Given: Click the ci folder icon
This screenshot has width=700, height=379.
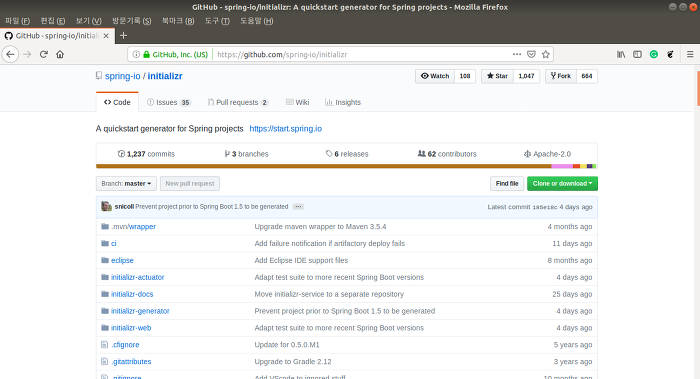Looking at the screenshot, I should 105,243.
